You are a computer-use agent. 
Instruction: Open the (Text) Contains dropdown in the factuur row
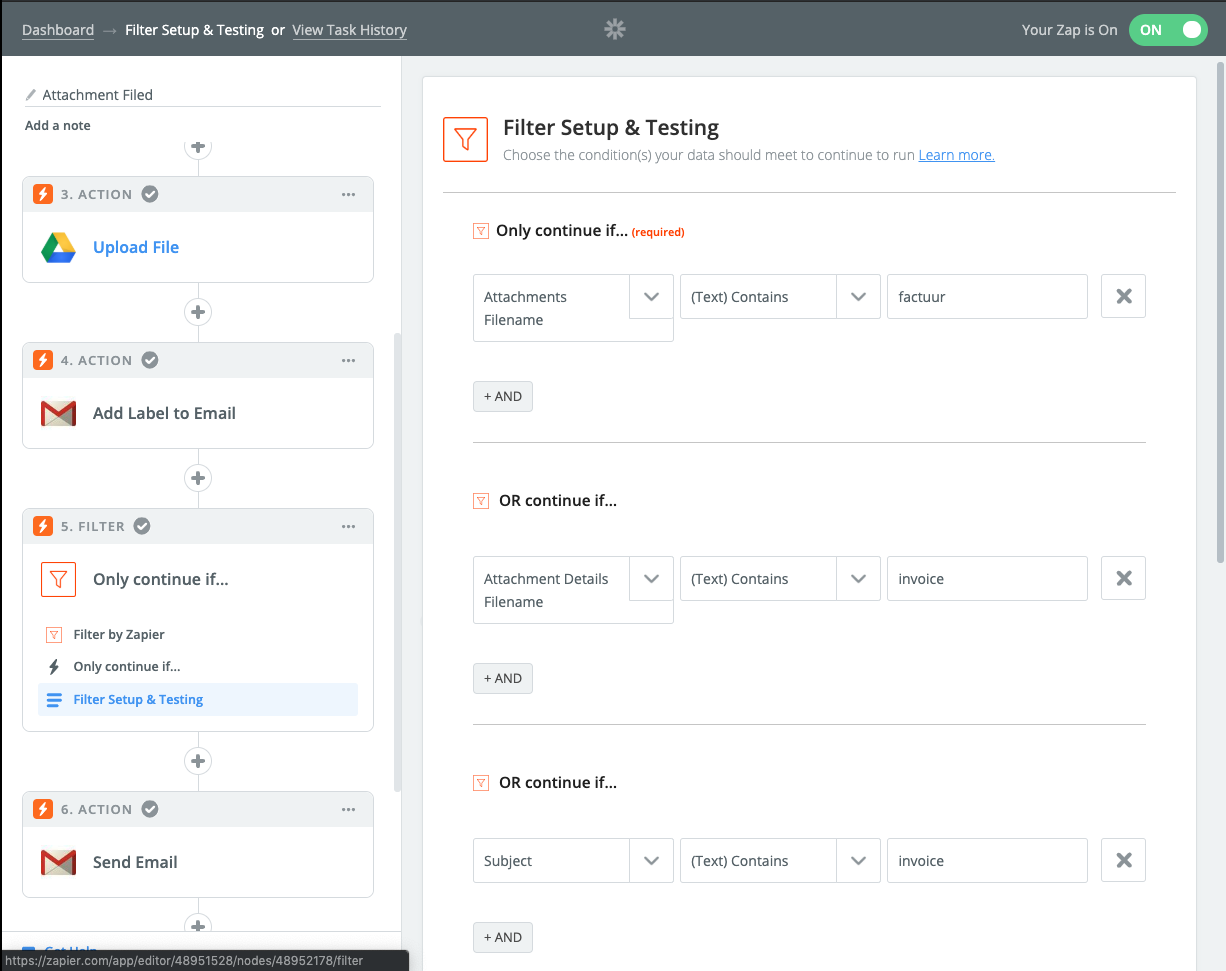[x=857, y=297]
